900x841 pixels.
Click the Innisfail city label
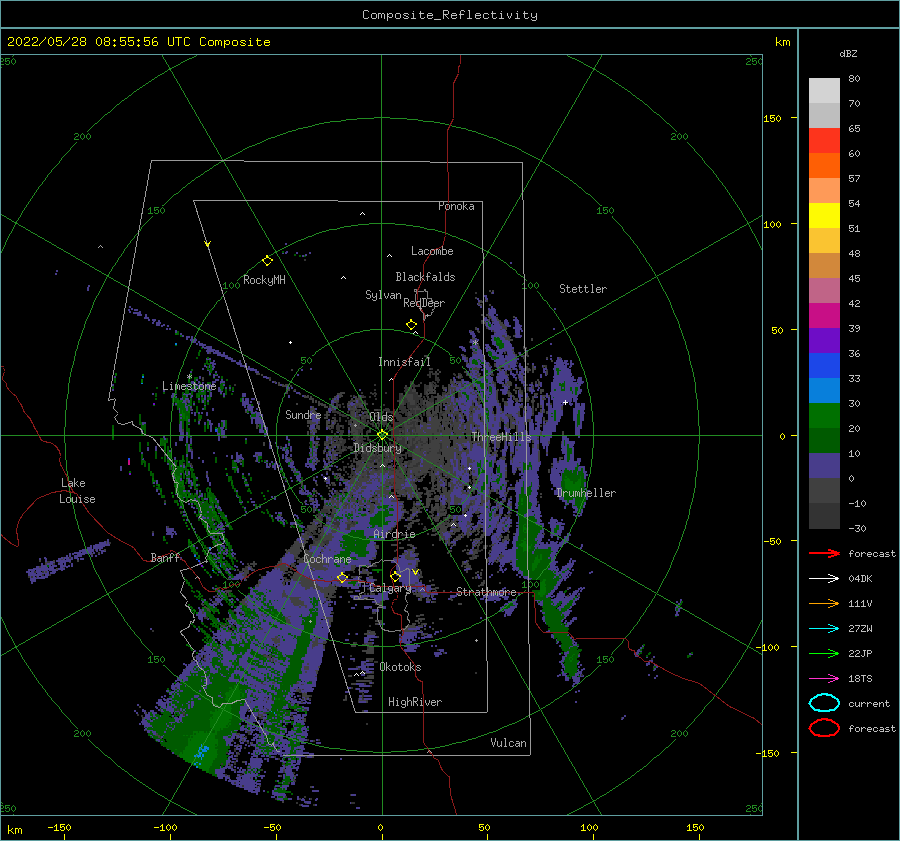pos(404,362)
